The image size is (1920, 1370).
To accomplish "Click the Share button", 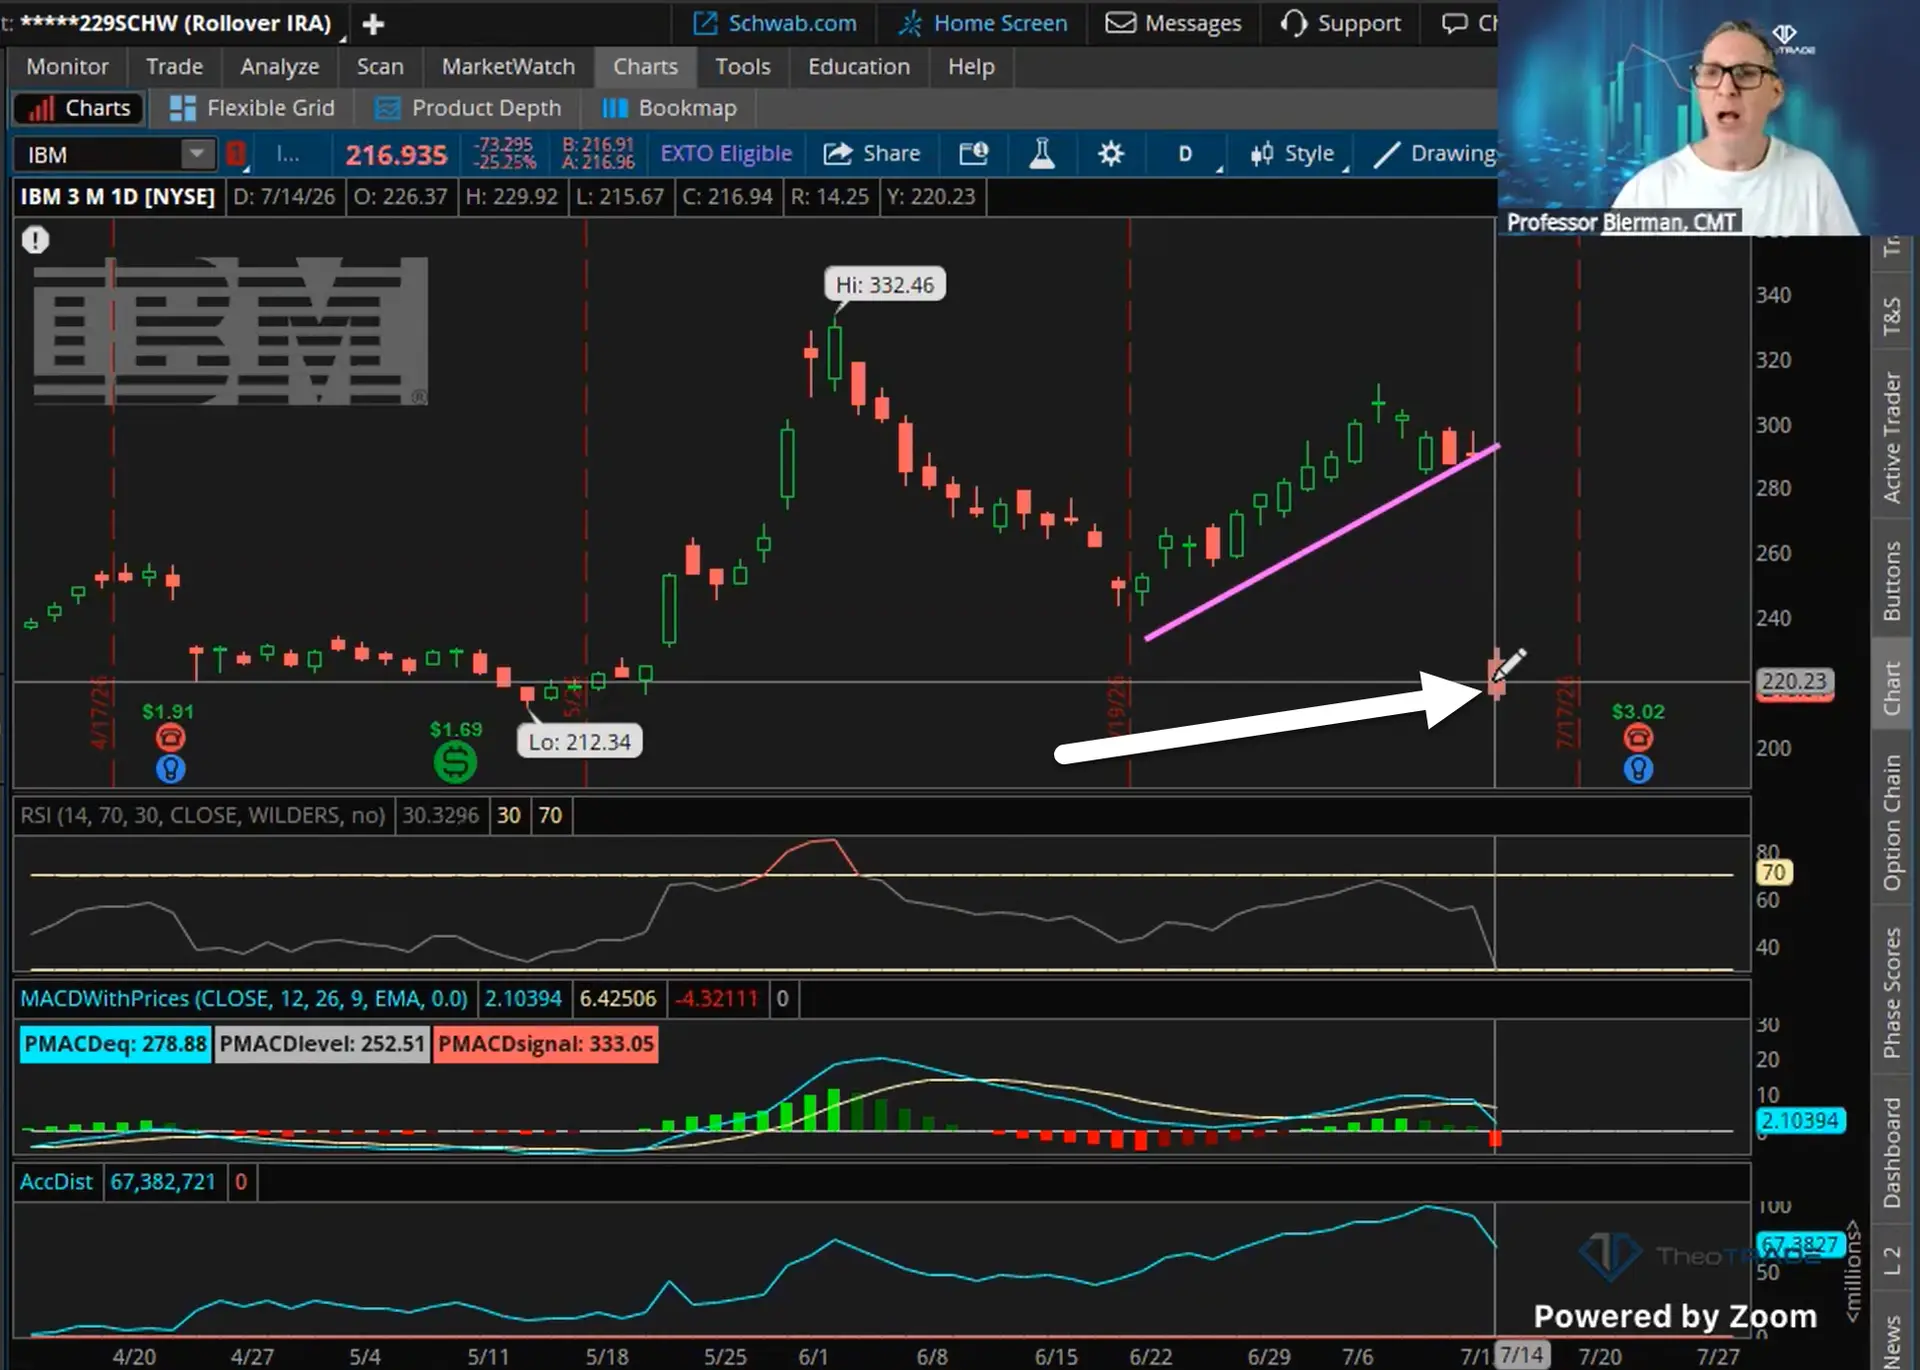I will pos(871,153).
